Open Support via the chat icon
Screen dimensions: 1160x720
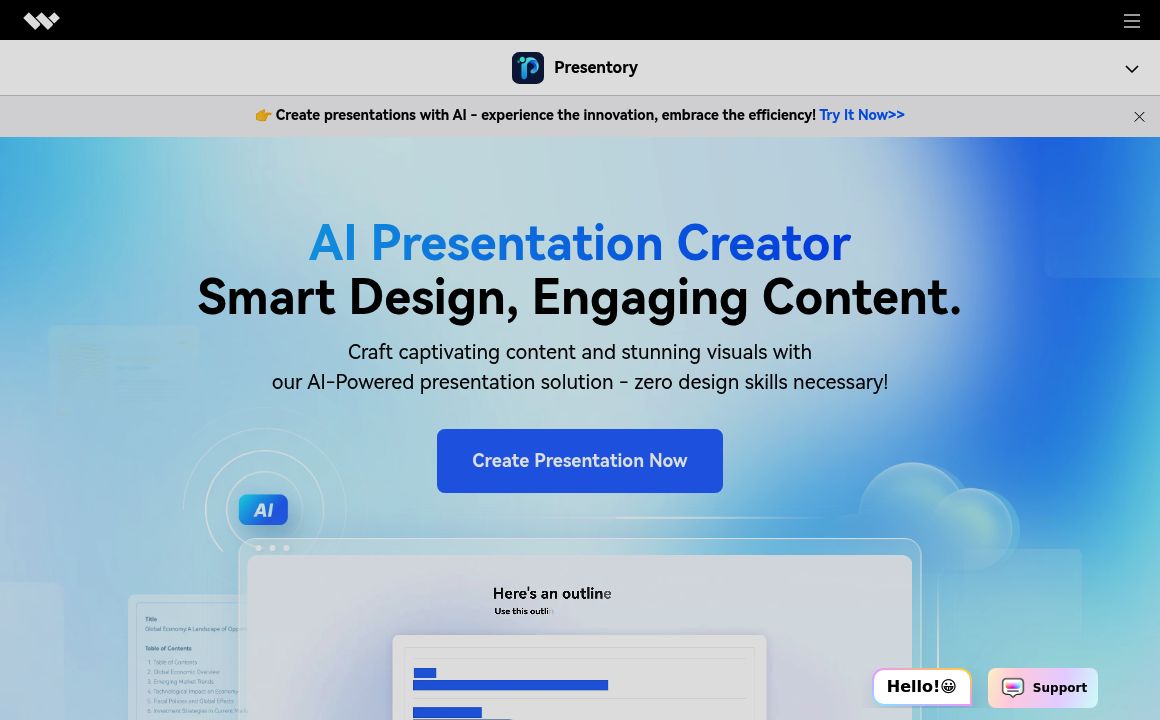(x=1013, y=688)
